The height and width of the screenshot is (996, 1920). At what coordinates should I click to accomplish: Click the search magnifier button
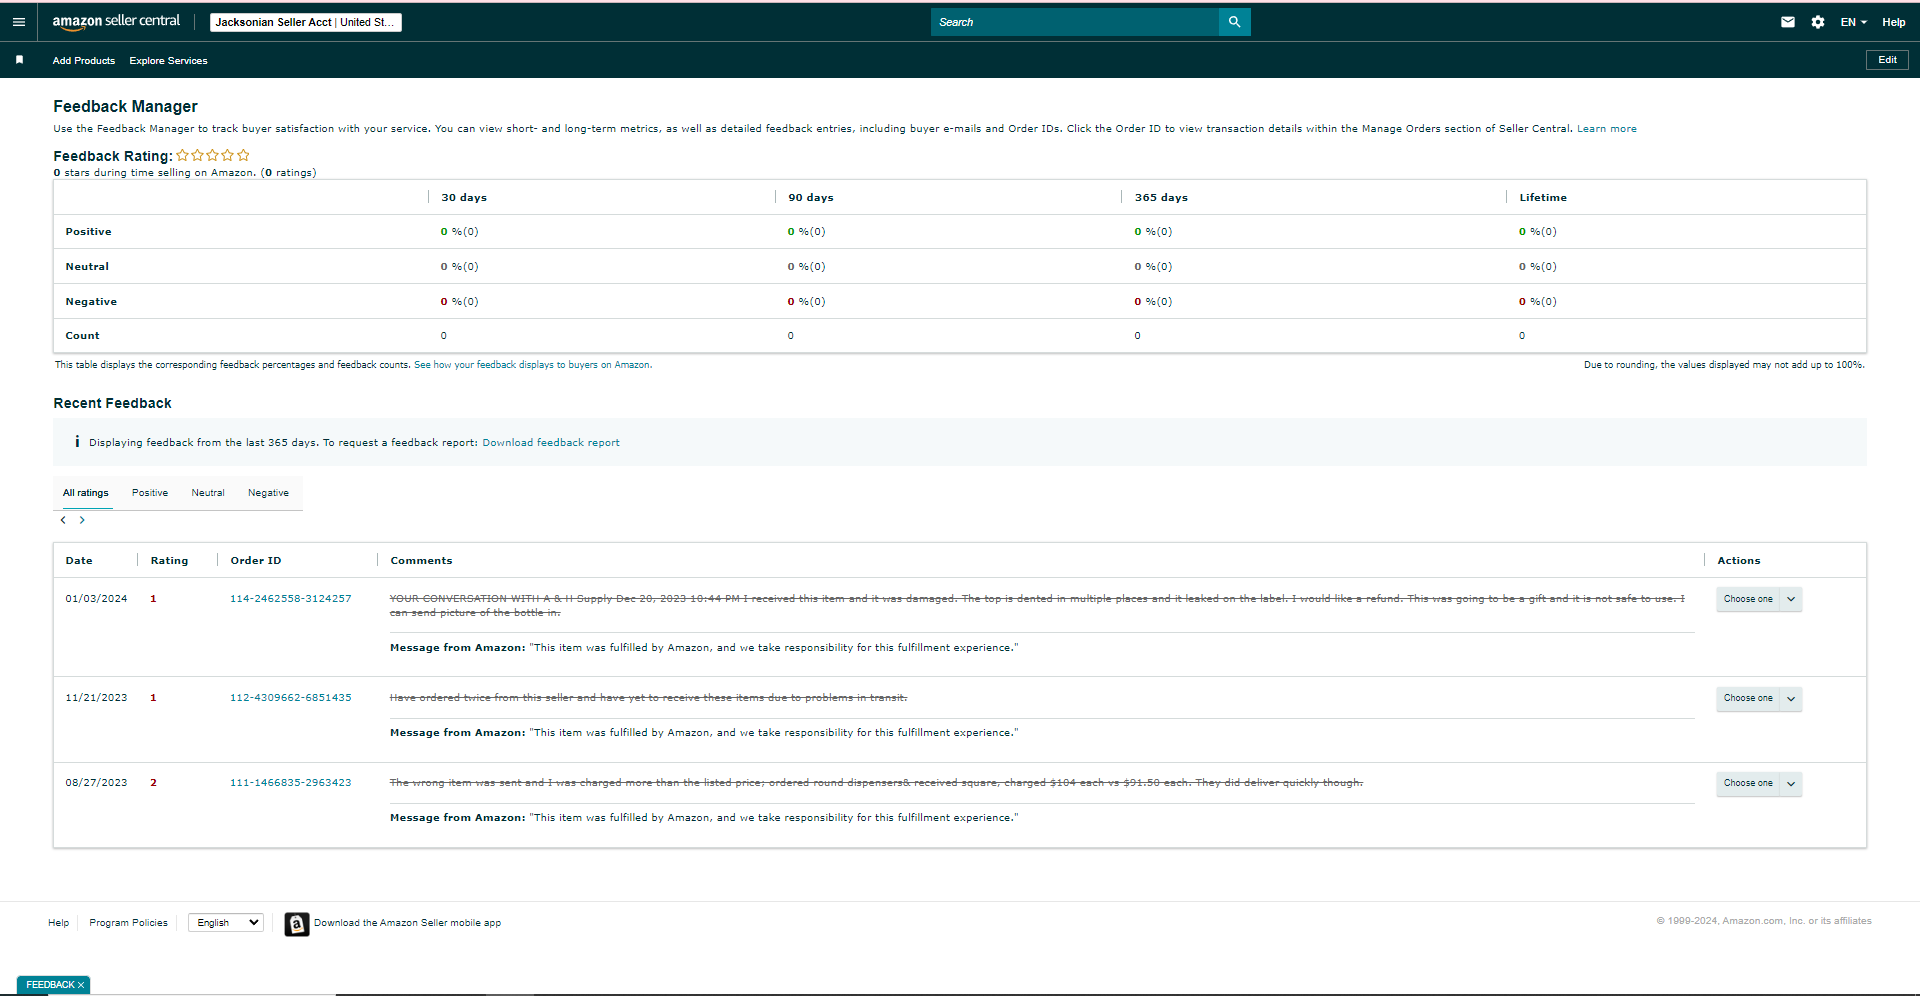(1235, 22)
